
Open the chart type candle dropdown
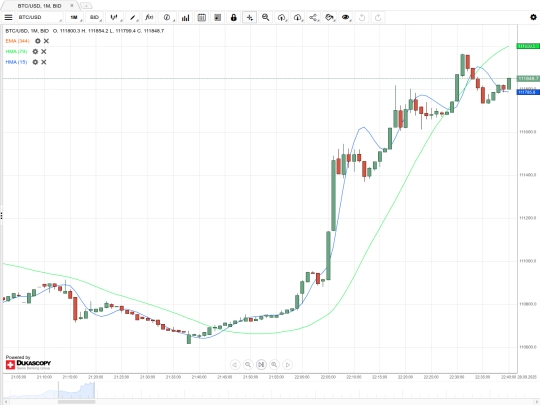[x=114, y=17]
